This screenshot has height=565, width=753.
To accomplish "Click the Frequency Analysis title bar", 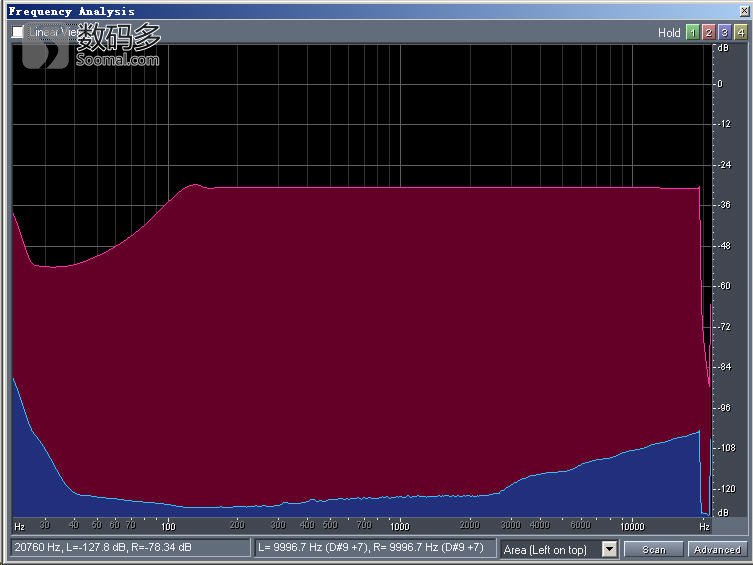I will click(x=300, y=11).
